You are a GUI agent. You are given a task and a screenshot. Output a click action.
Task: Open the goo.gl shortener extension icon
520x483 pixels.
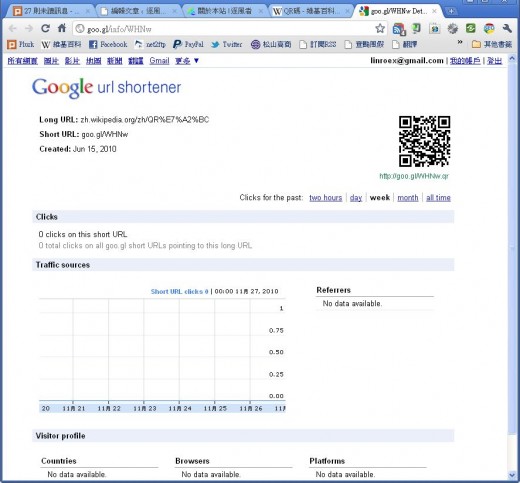489,29
